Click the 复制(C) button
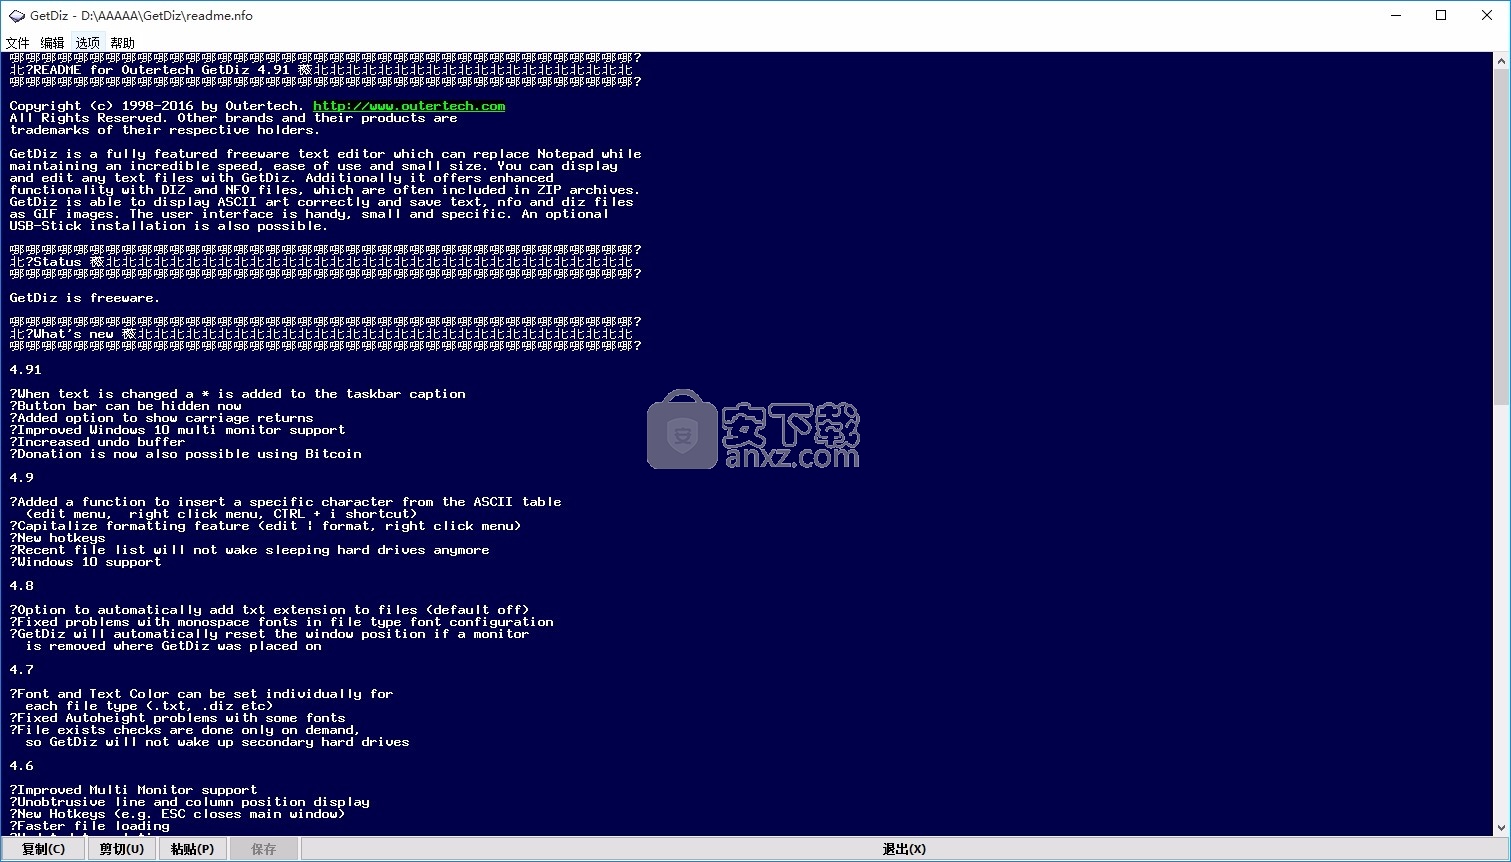This screenshot has height=862, width=1511. tap(43, 849)
